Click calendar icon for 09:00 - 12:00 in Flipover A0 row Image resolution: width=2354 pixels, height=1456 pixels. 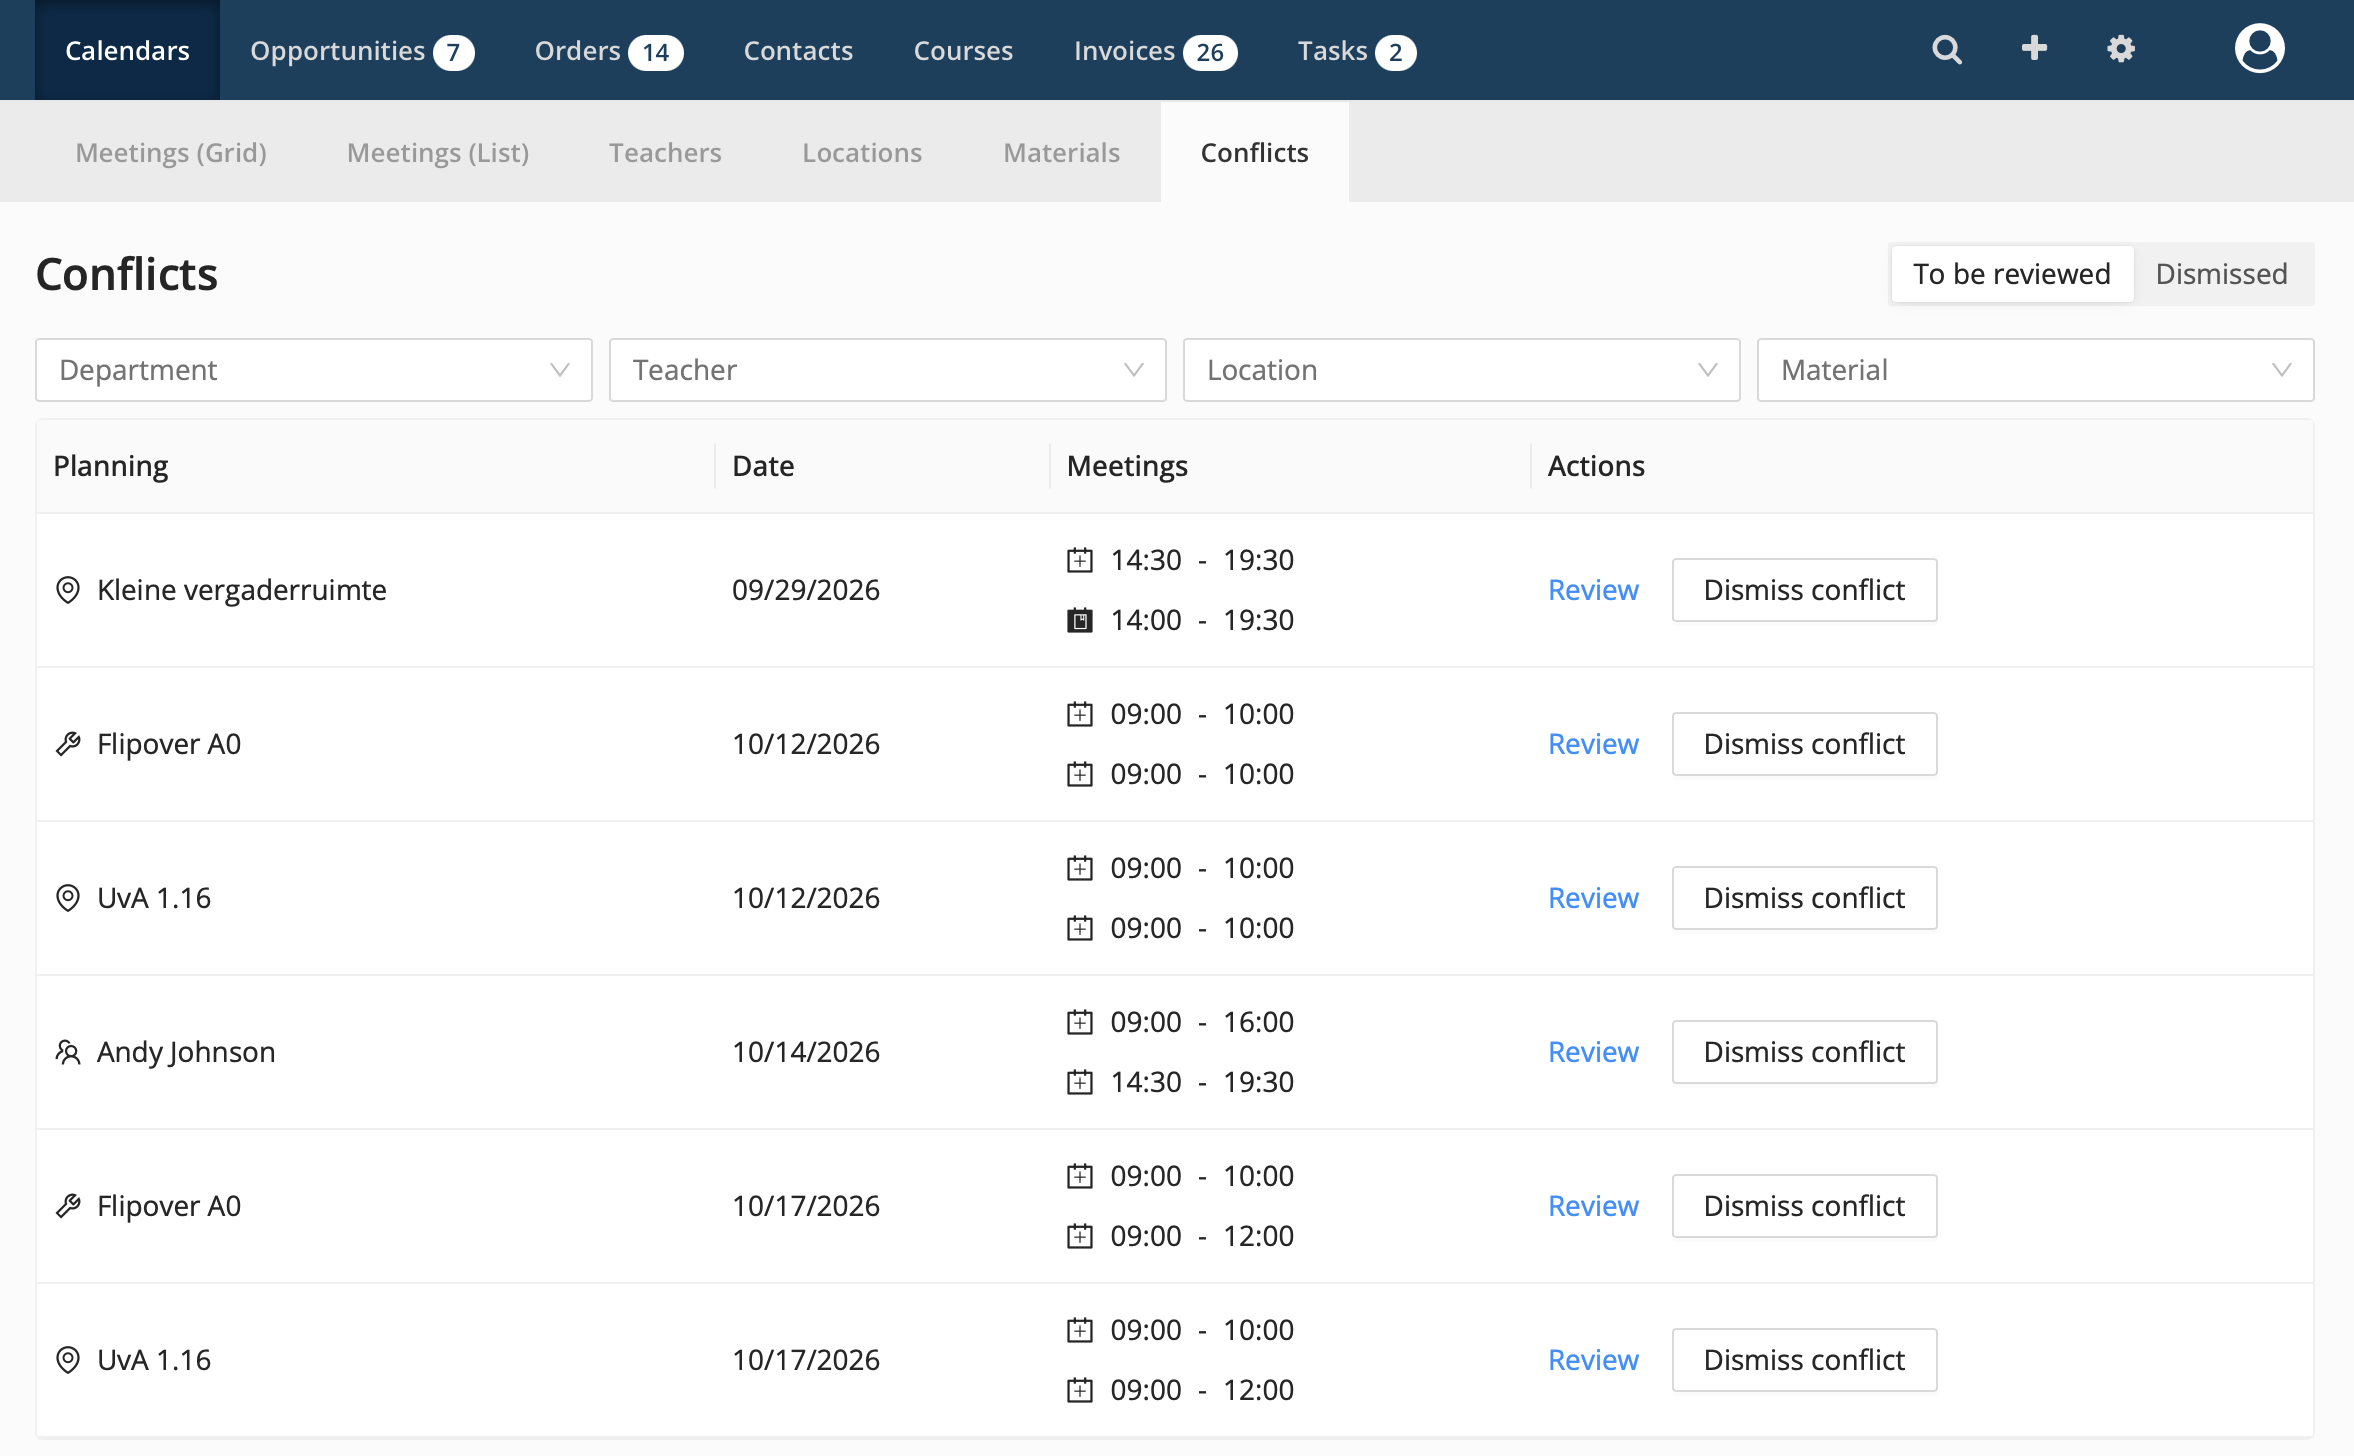pos(1079,1236)
